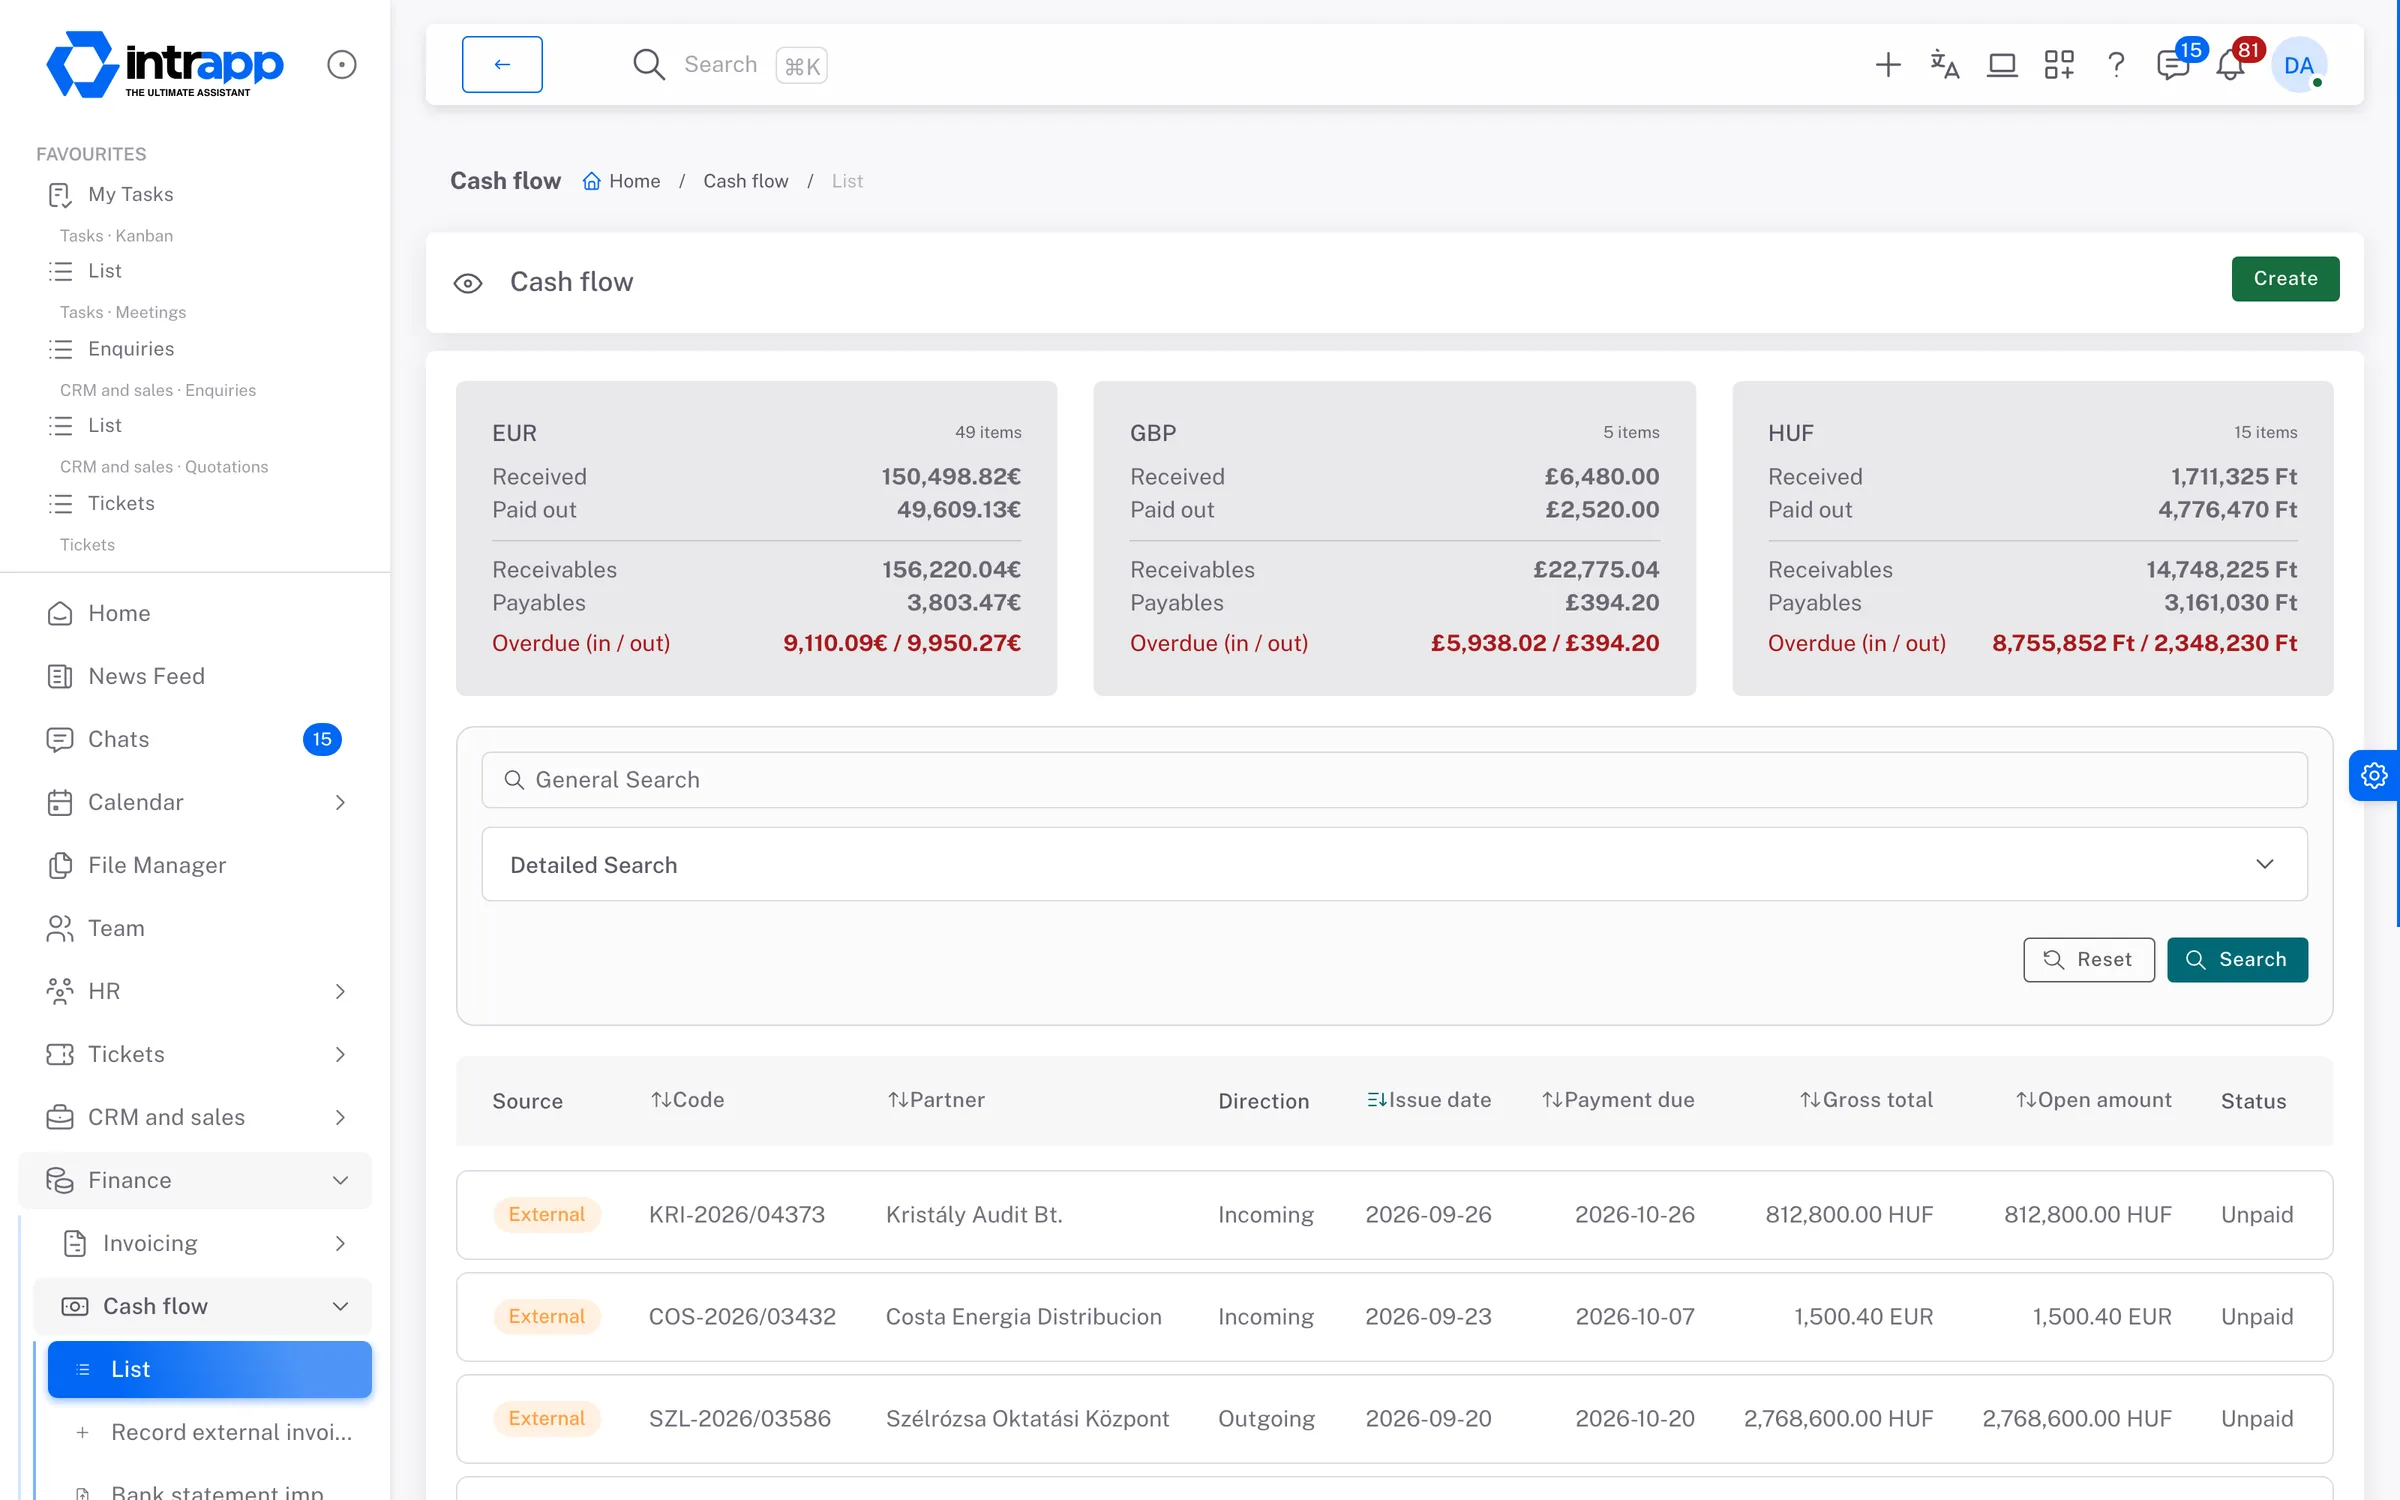Click partner Costa Energia Distribucion
This screenshot has width=2400, height=1500.
tap(1023, 1317)
